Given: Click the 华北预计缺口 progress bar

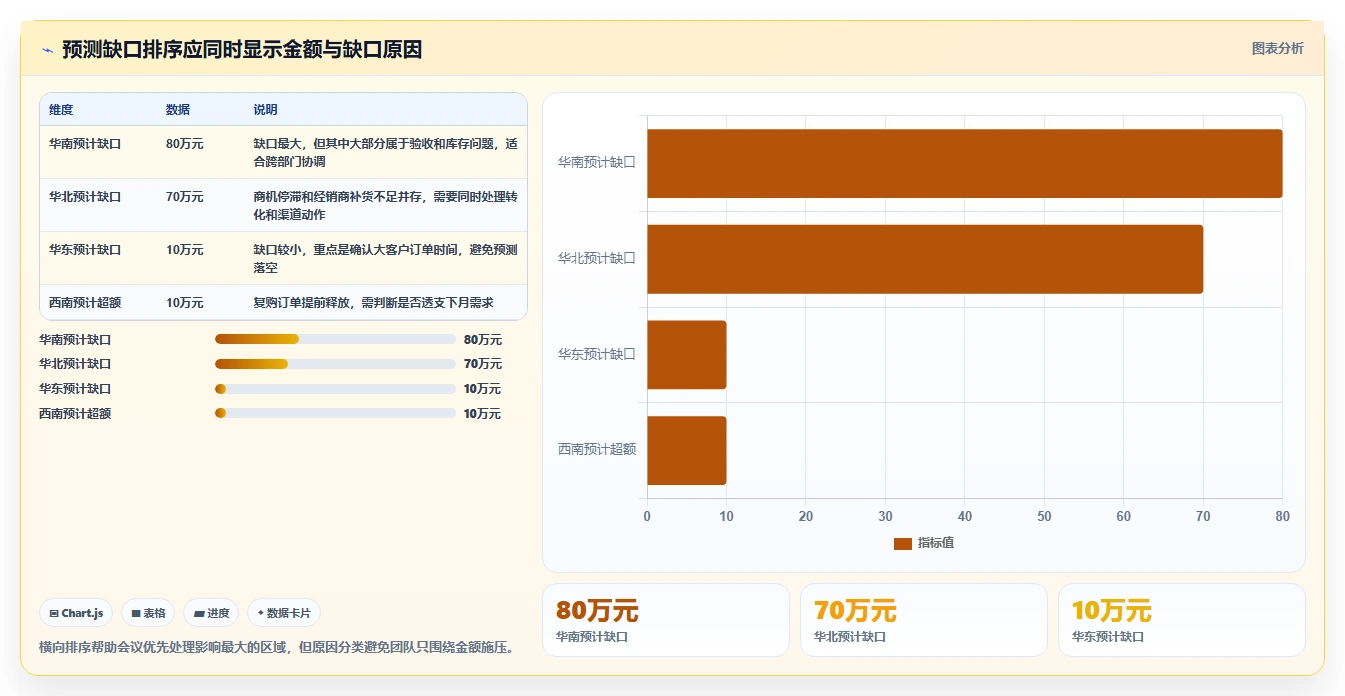Looking at the screenshot, I should tap(335, 364).
